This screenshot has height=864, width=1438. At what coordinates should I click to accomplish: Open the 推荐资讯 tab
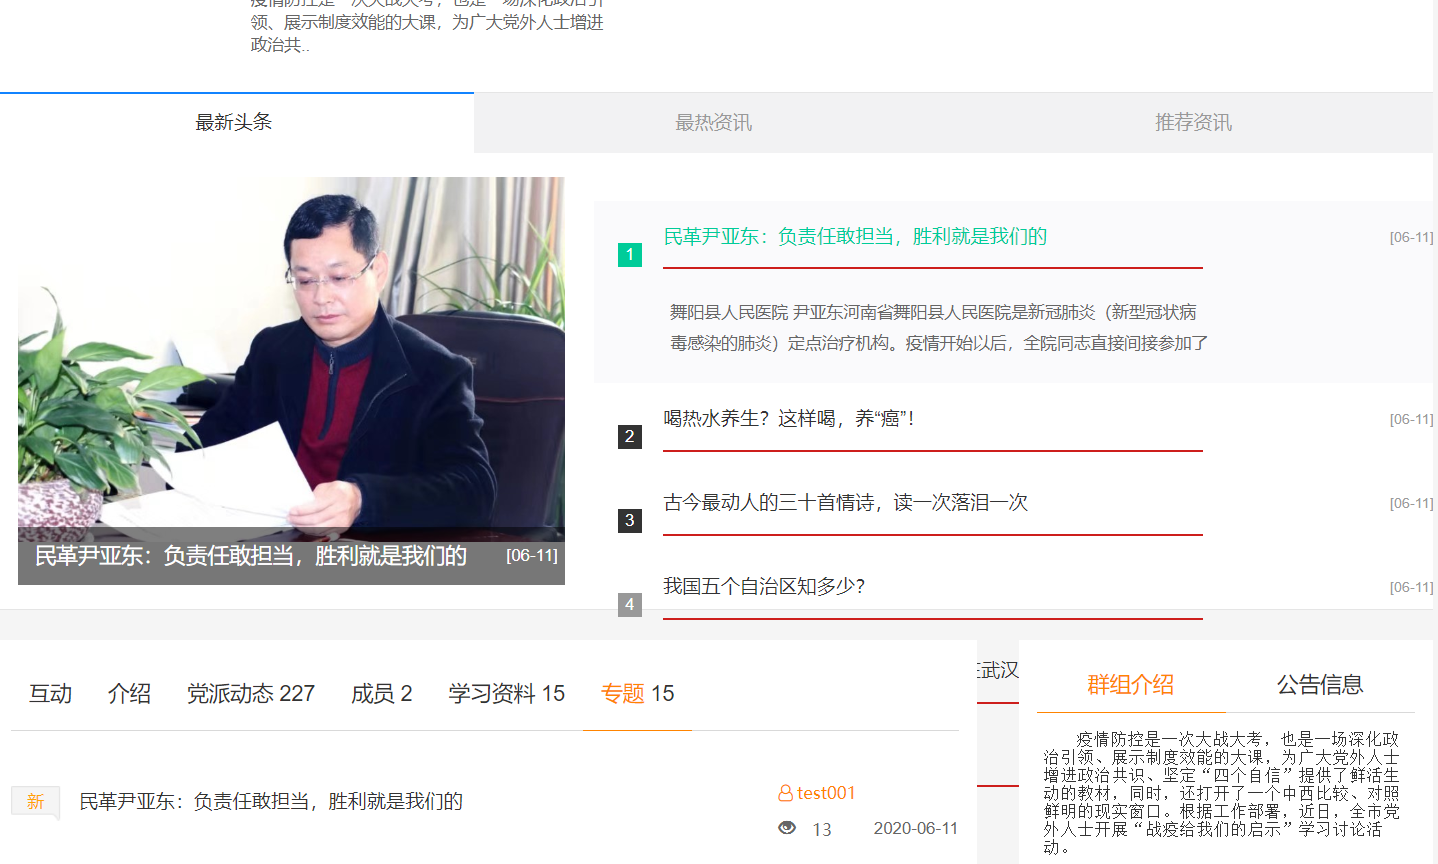tap(1193, 123)
